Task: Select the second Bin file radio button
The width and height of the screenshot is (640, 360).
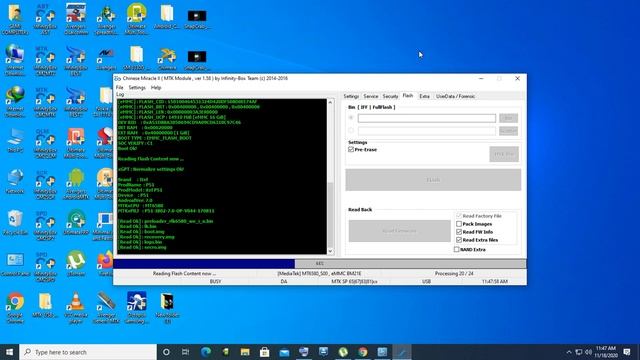Action: click(x=351, y=131)
